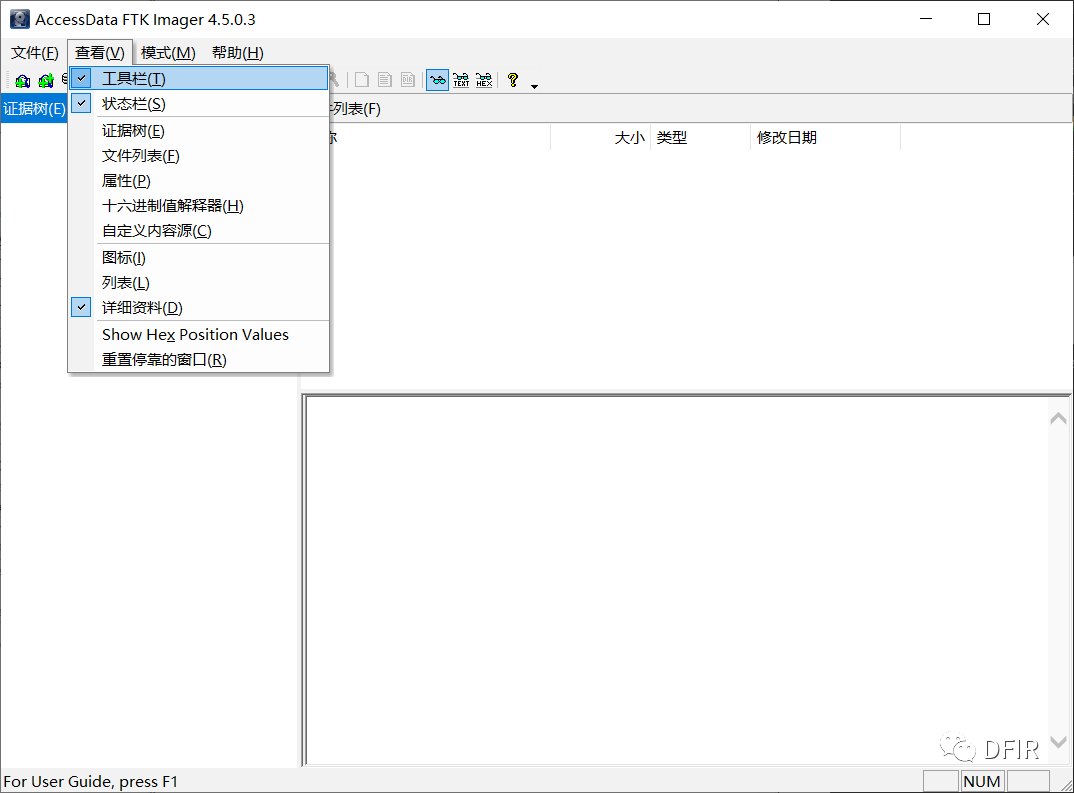The height and width of the screenshot is (793, 1074).
Task: Minimize the FTK Imager window
Action: pos(926,19)
